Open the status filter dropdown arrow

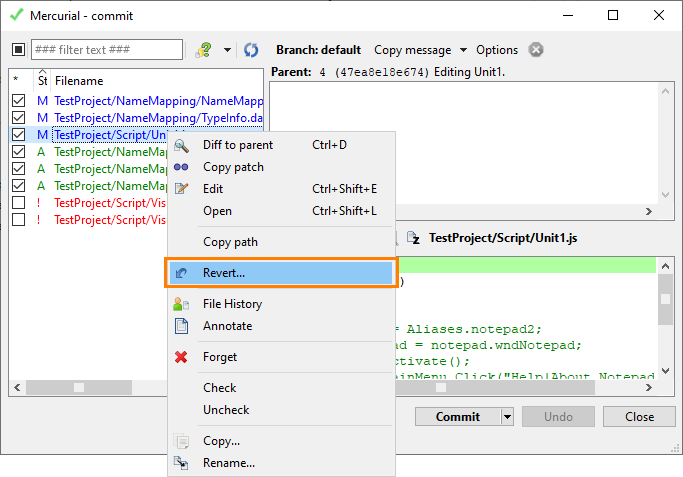coord(227,50)
